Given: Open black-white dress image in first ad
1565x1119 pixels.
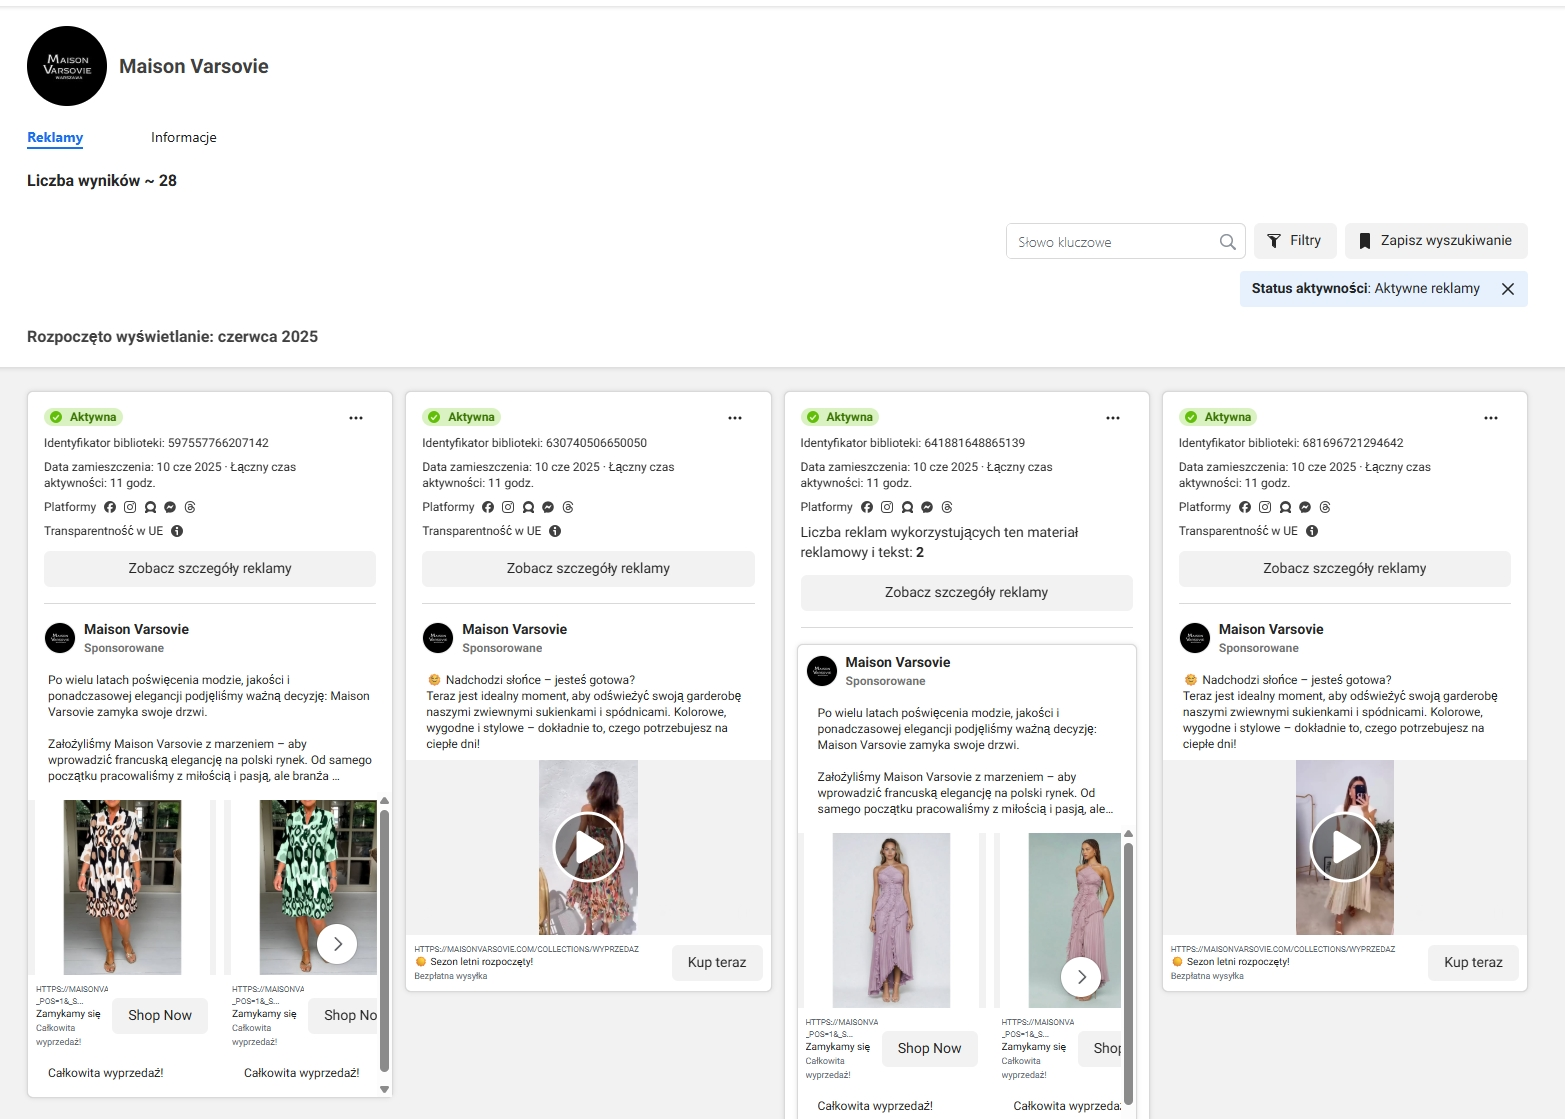Looking at the screenshot, I should pyautogui.click(x=122, y=887).
